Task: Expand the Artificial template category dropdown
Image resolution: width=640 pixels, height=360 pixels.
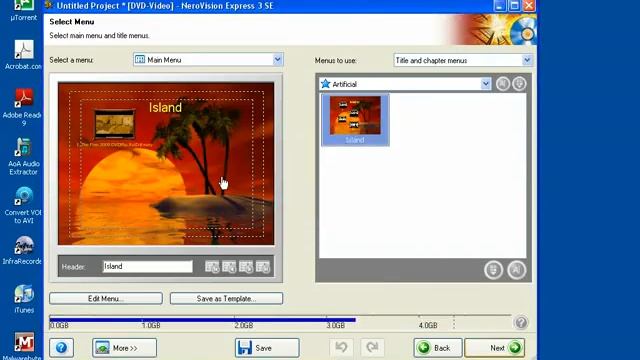Action: [x=405, y=84]
